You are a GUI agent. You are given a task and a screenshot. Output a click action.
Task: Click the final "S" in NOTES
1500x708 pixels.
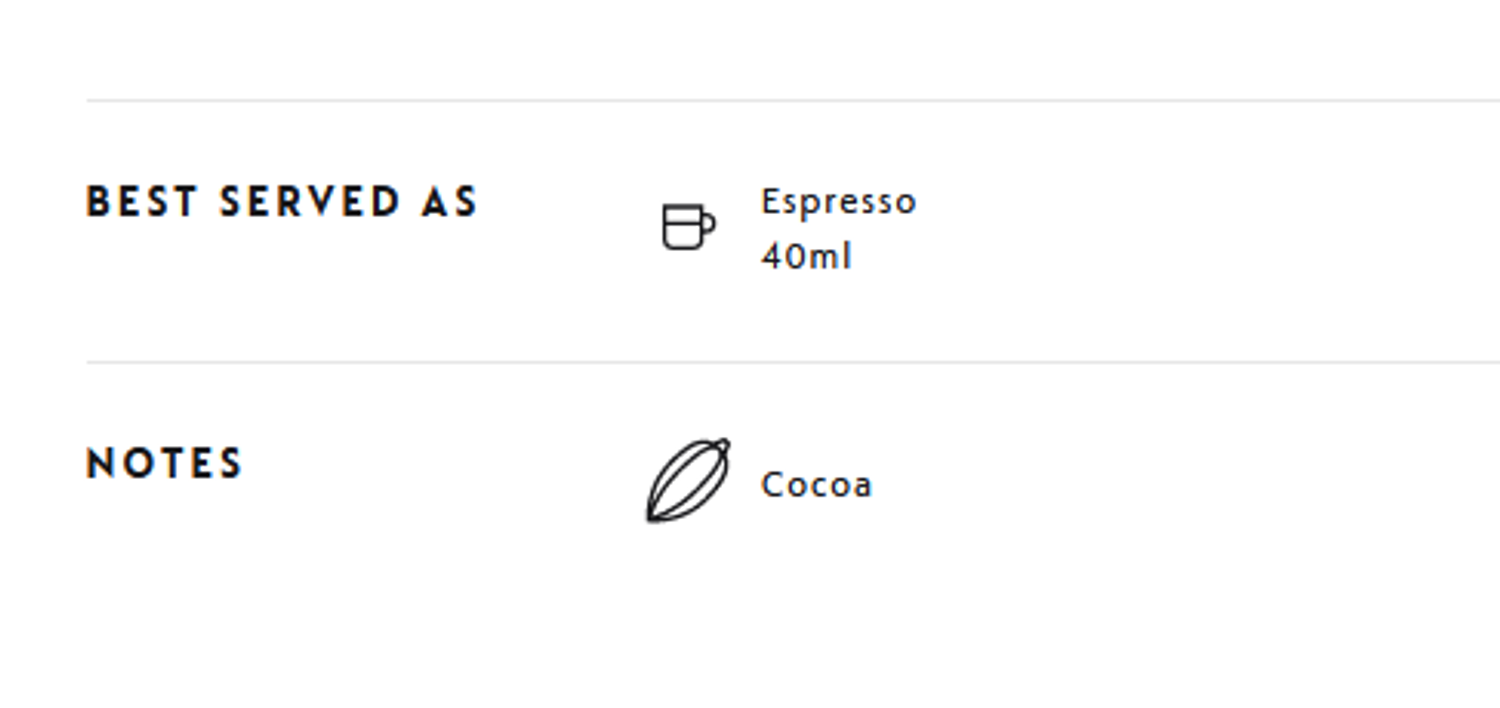click(231, 464)
